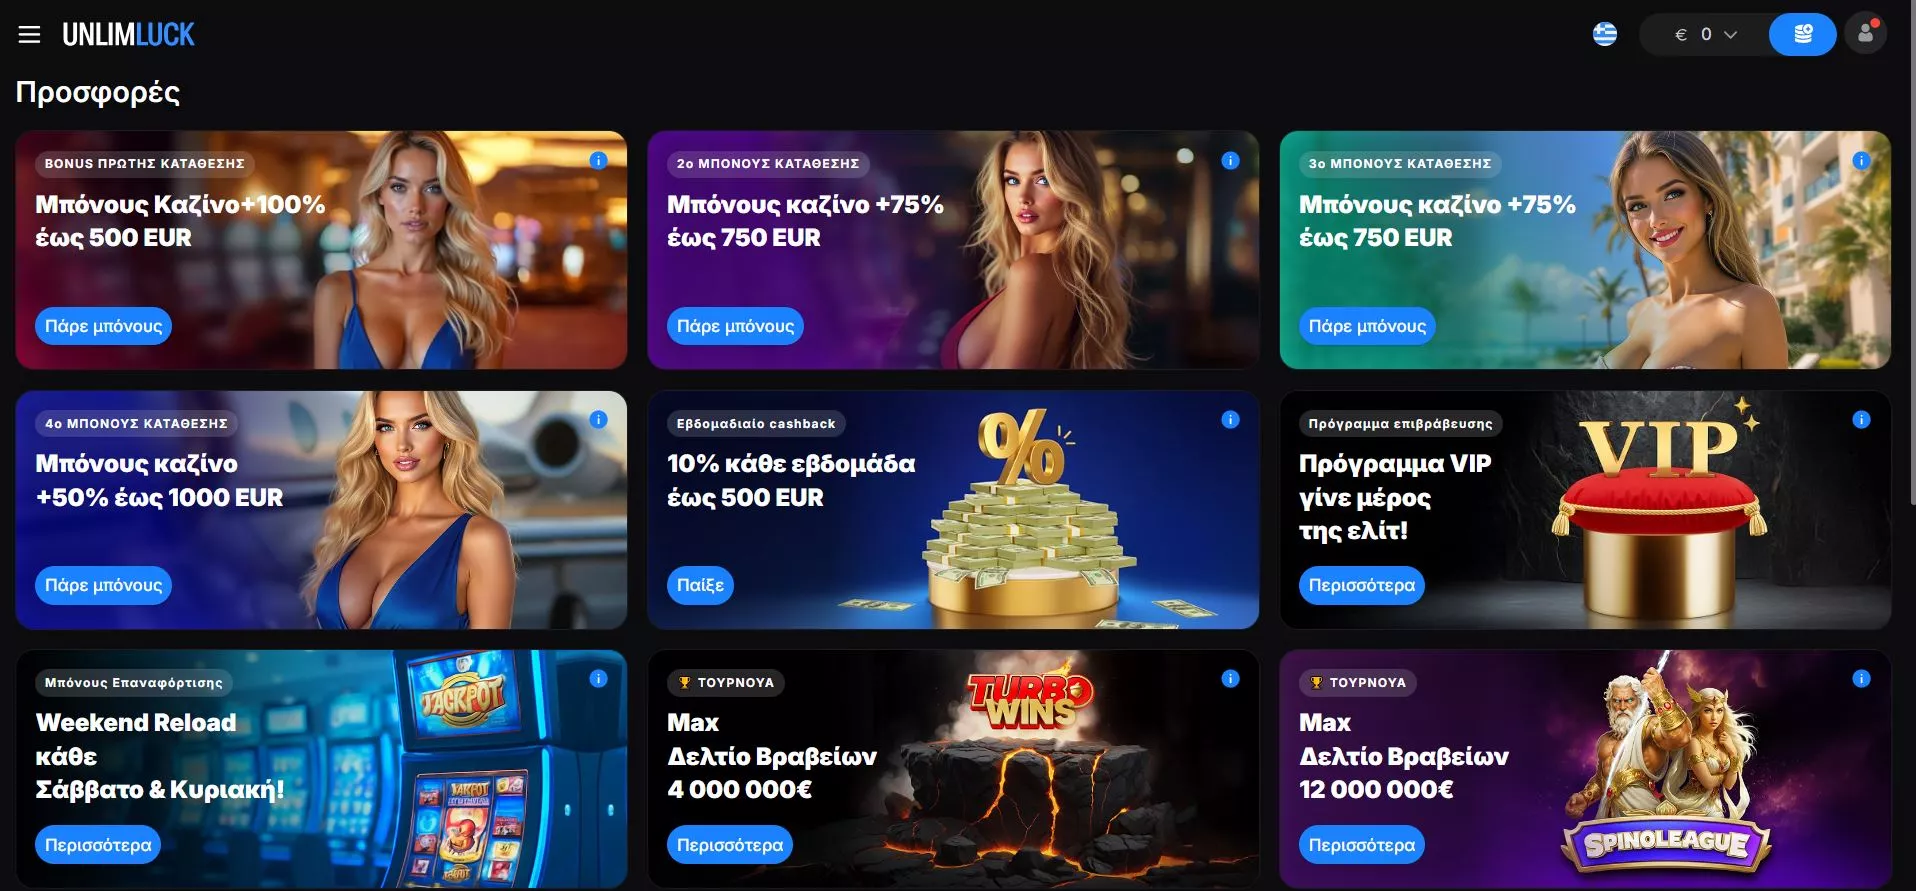This screenshot has height=891, width=1916.
Task: Expand the euro balance dropdown
Action: coord(1704,34)
